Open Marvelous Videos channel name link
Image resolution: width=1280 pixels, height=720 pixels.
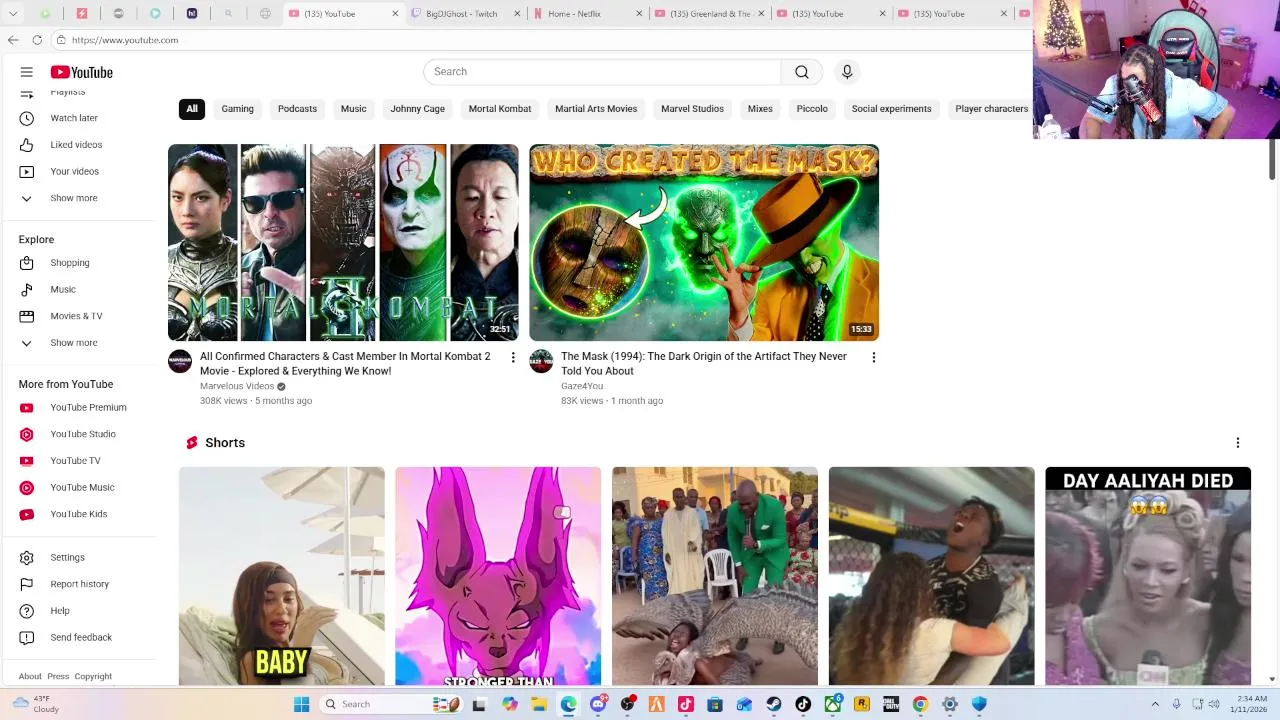tap(237, 386)
